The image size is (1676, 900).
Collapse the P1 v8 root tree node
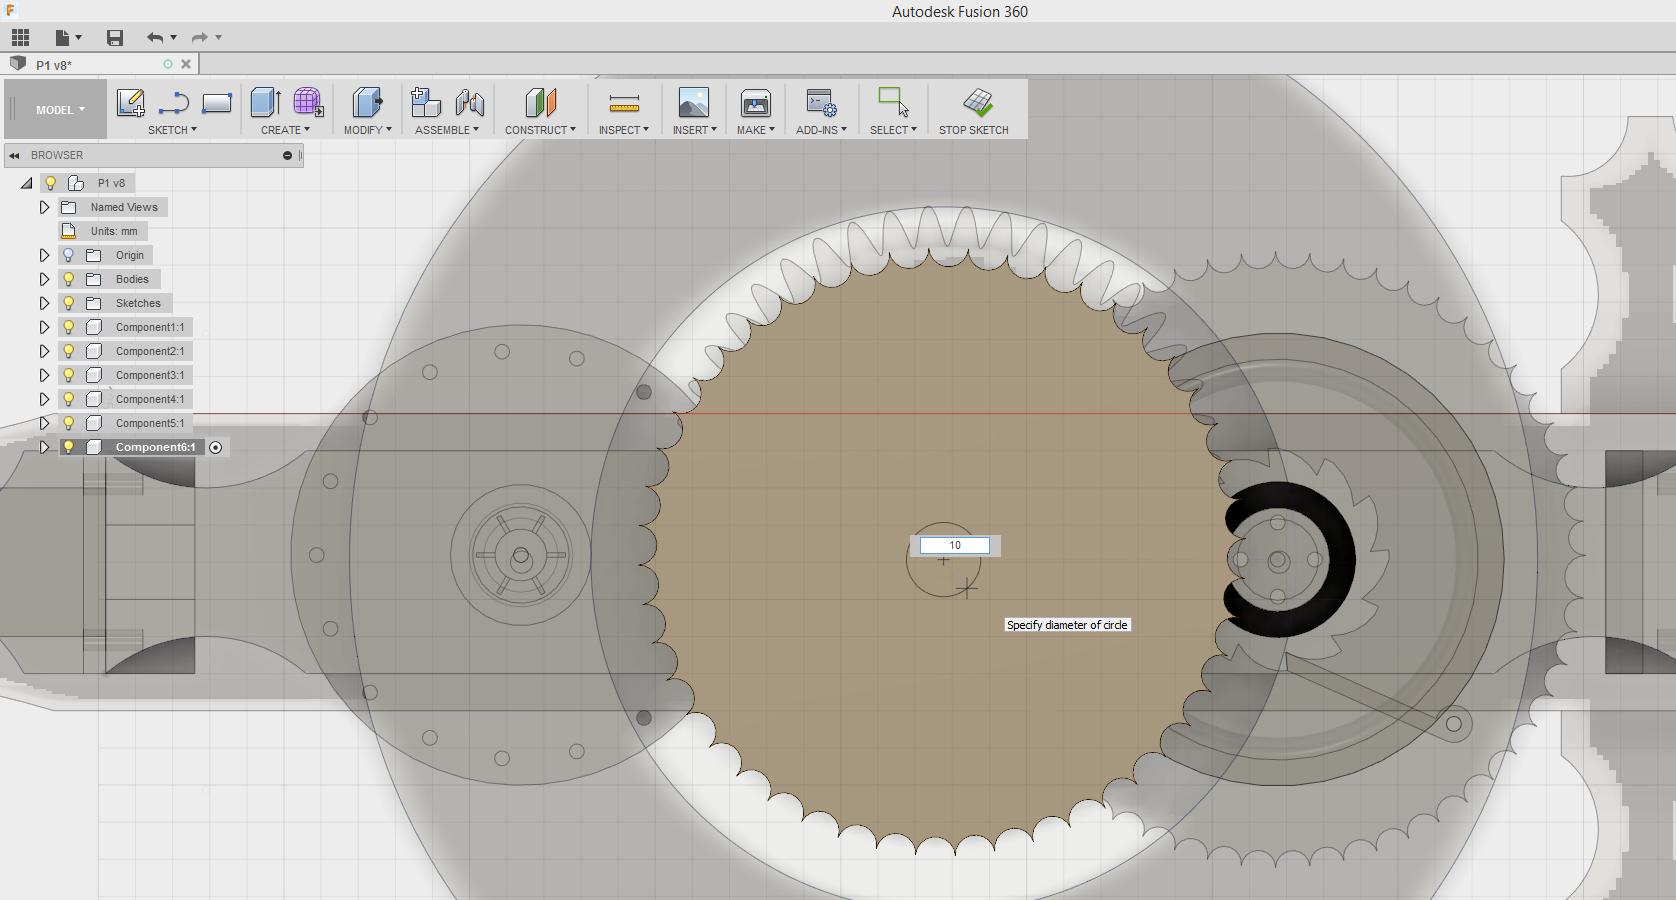click(x=27, y=183)
